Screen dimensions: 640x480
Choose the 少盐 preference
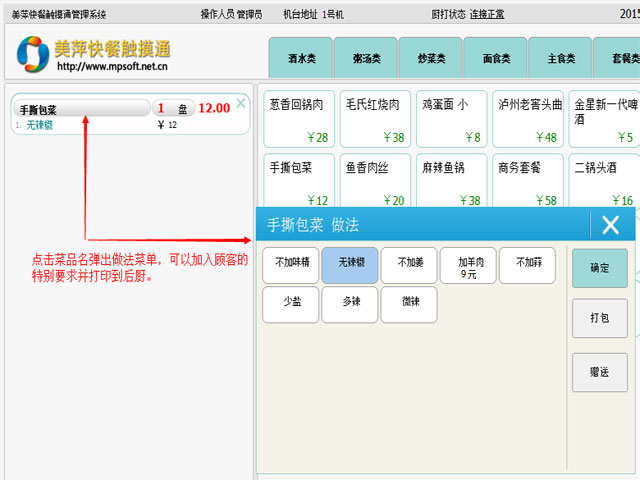pos(290,304)
